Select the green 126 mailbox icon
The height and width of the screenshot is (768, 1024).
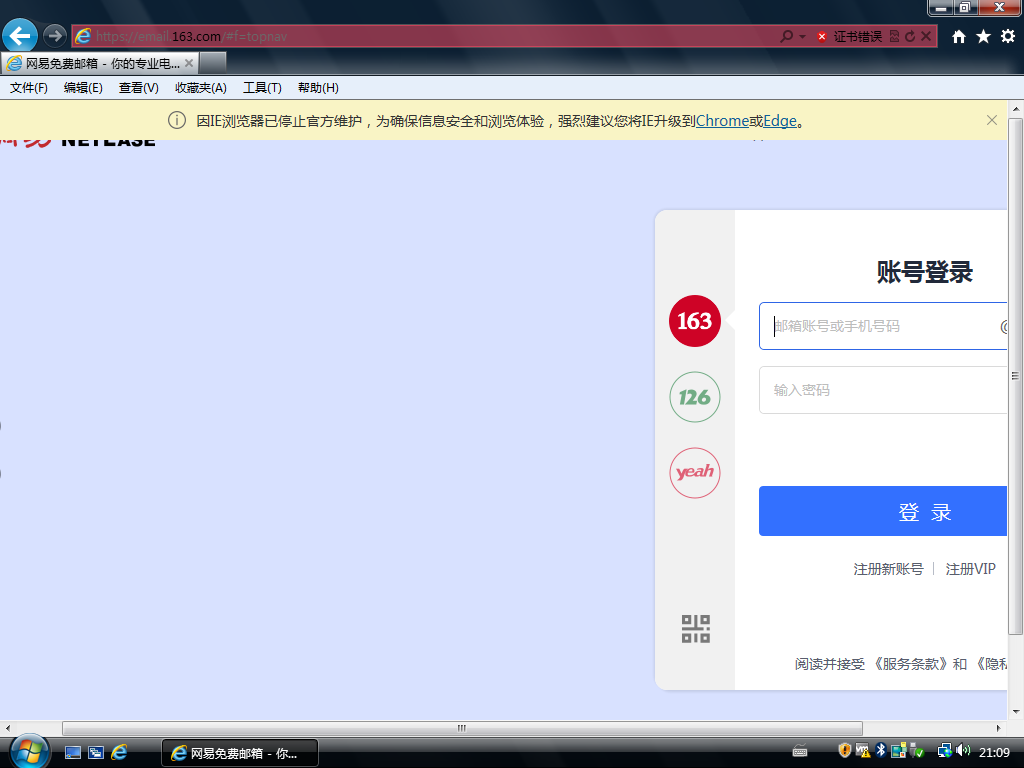tap(694, 397)
